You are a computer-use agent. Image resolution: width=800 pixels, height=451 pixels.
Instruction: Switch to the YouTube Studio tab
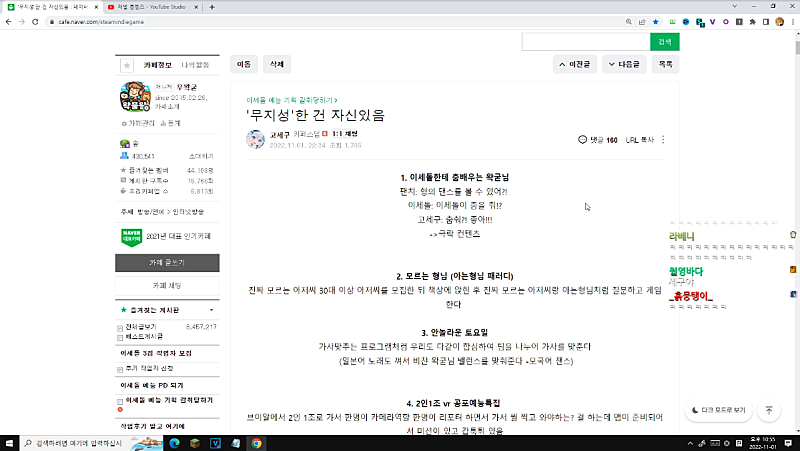click(151, 7)
